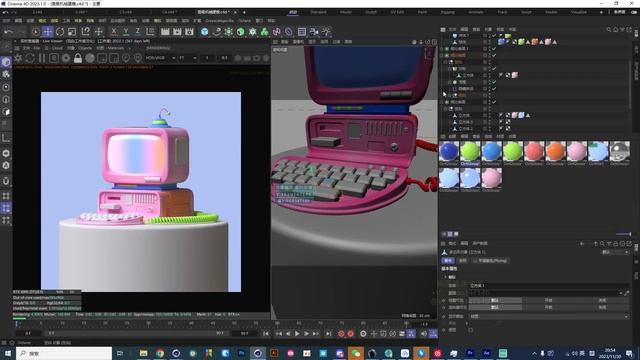Open the 平滑着色(Phong) attribute tab
Screen dimensions: 640x360
click(x=491, y=260)
